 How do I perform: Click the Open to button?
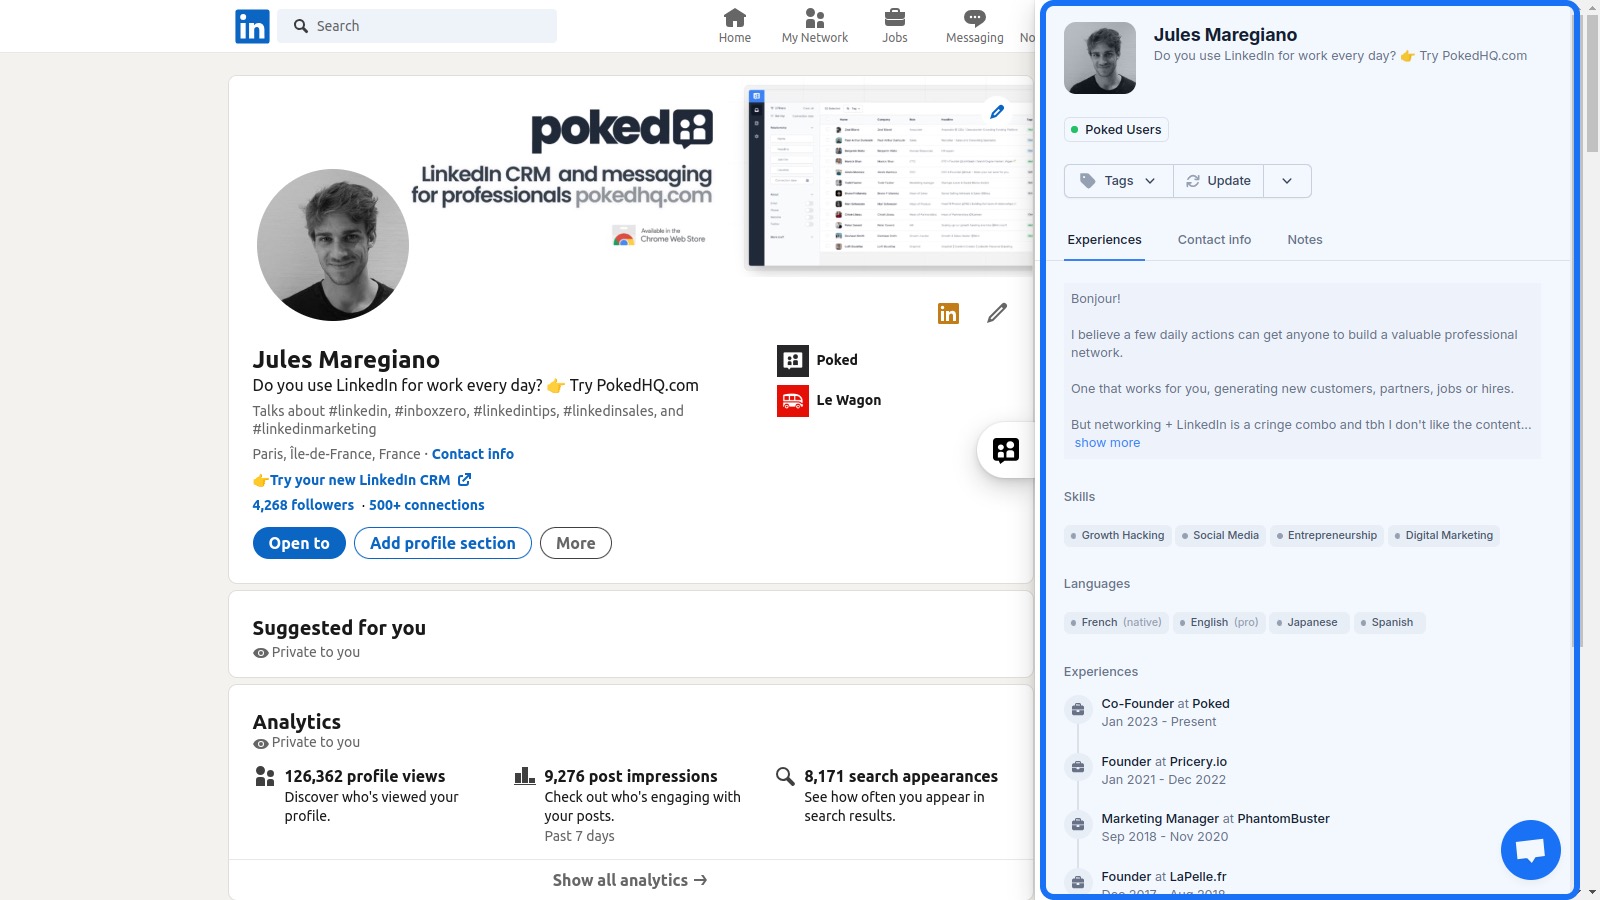pyautogui.click(x=299, y=543)
